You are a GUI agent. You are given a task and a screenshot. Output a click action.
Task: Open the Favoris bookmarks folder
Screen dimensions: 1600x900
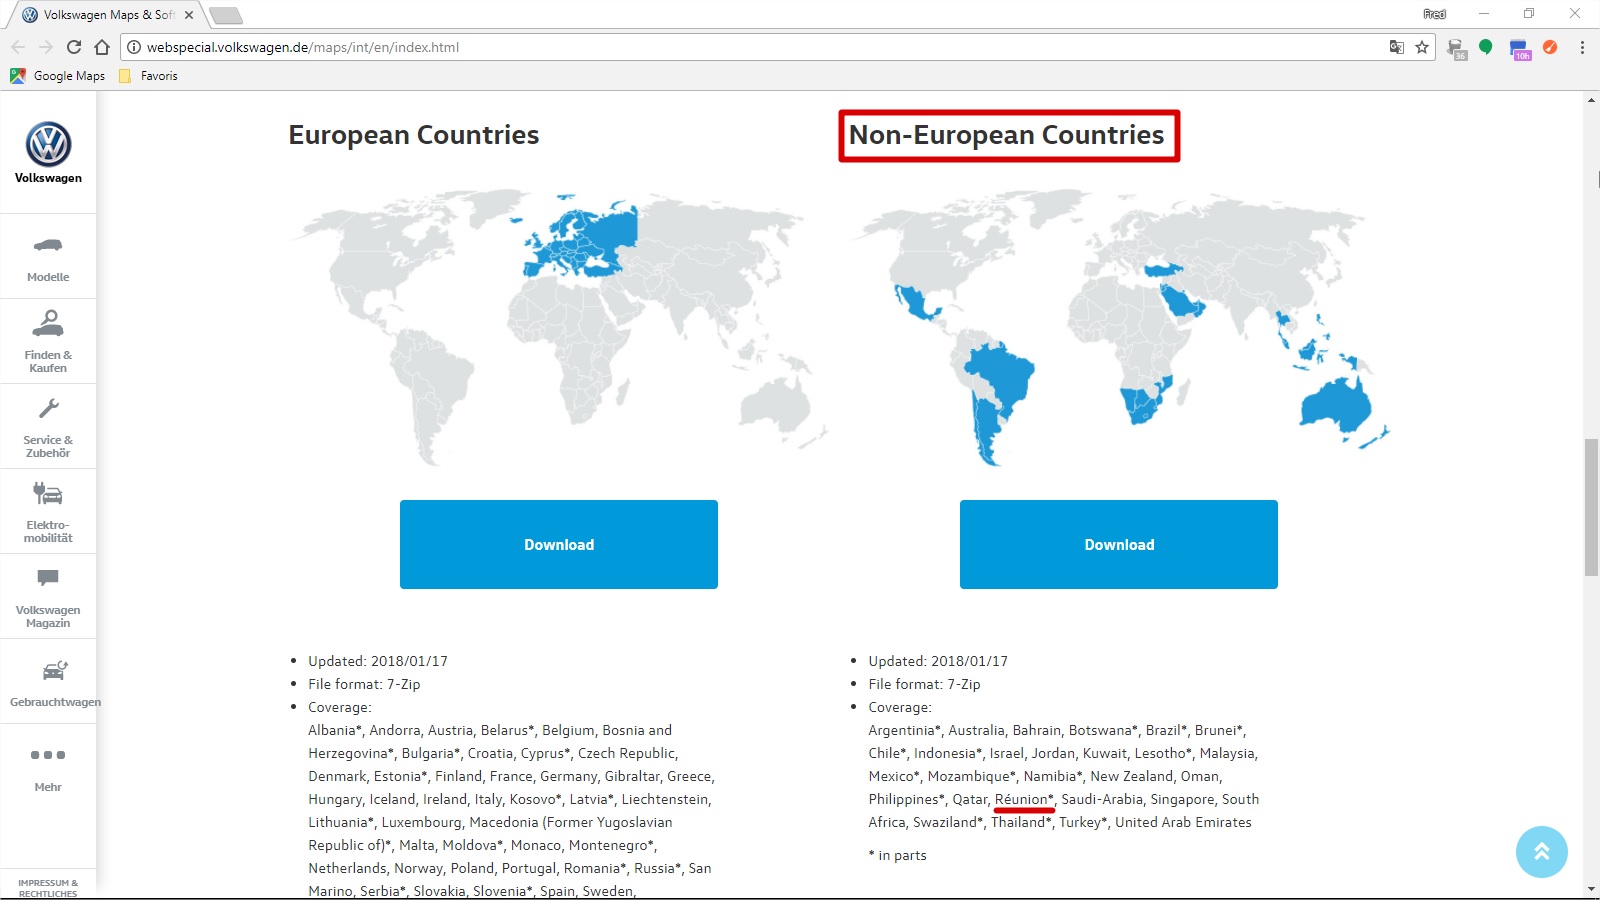(148, 75)
